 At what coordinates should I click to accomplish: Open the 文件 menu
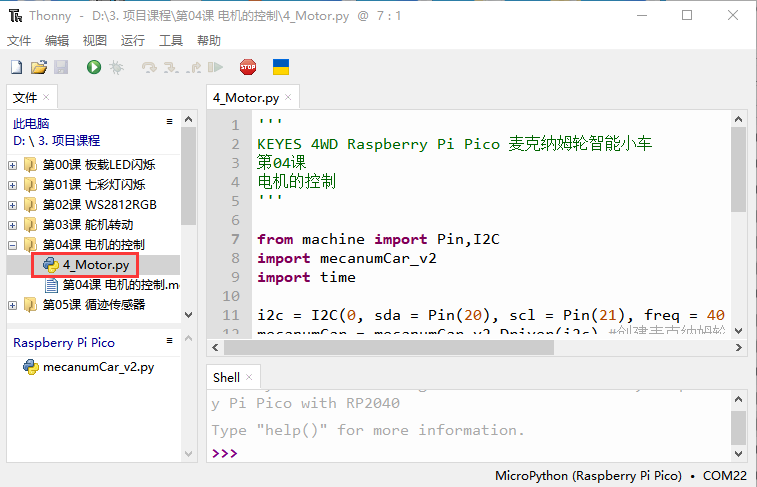[19, 41]
